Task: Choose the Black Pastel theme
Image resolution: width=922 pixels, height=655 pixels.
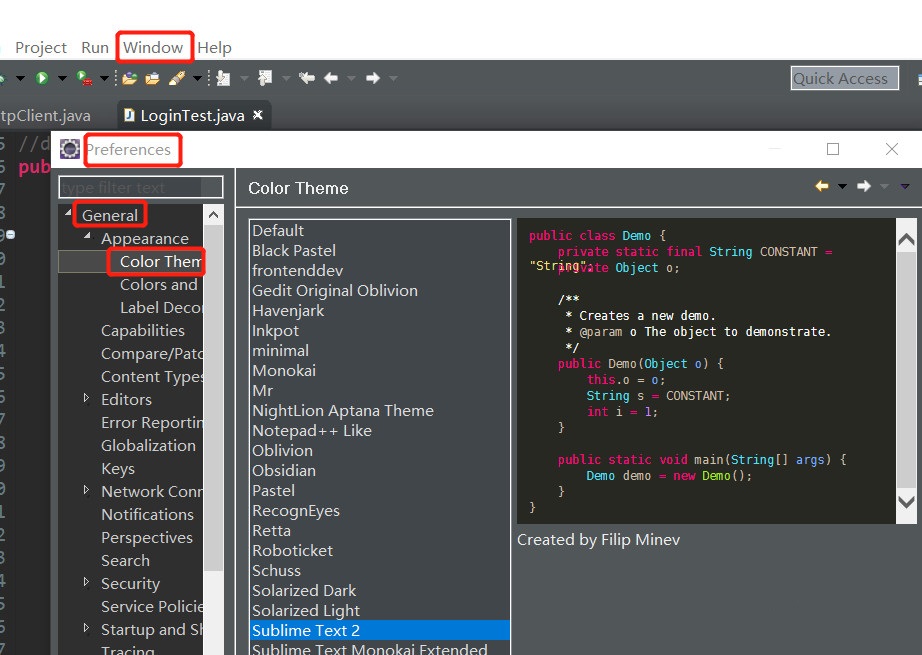Action: tap(380, 250)
